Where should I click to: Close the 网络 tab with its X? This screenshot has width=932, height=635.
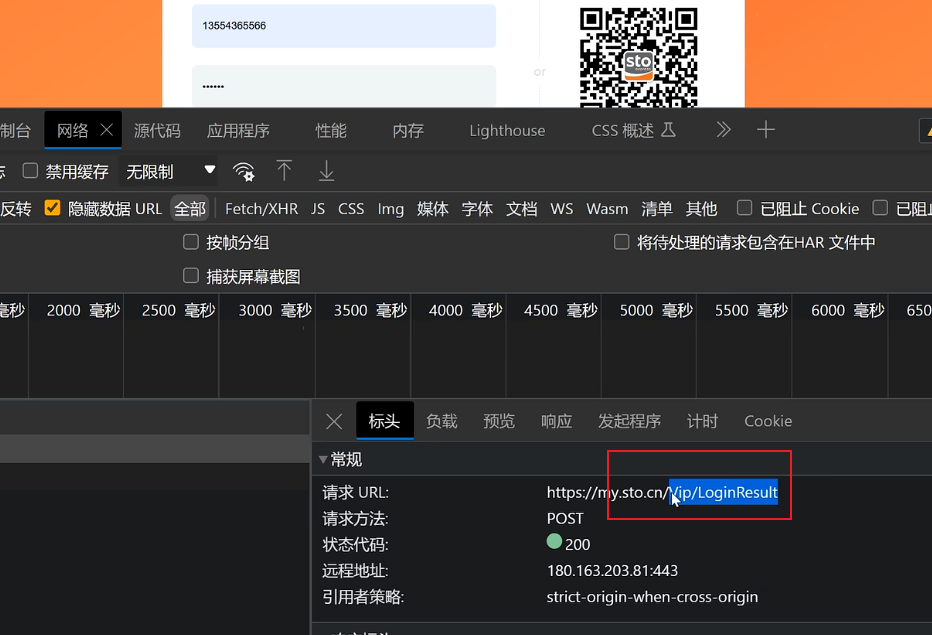[x=106, y=130]
